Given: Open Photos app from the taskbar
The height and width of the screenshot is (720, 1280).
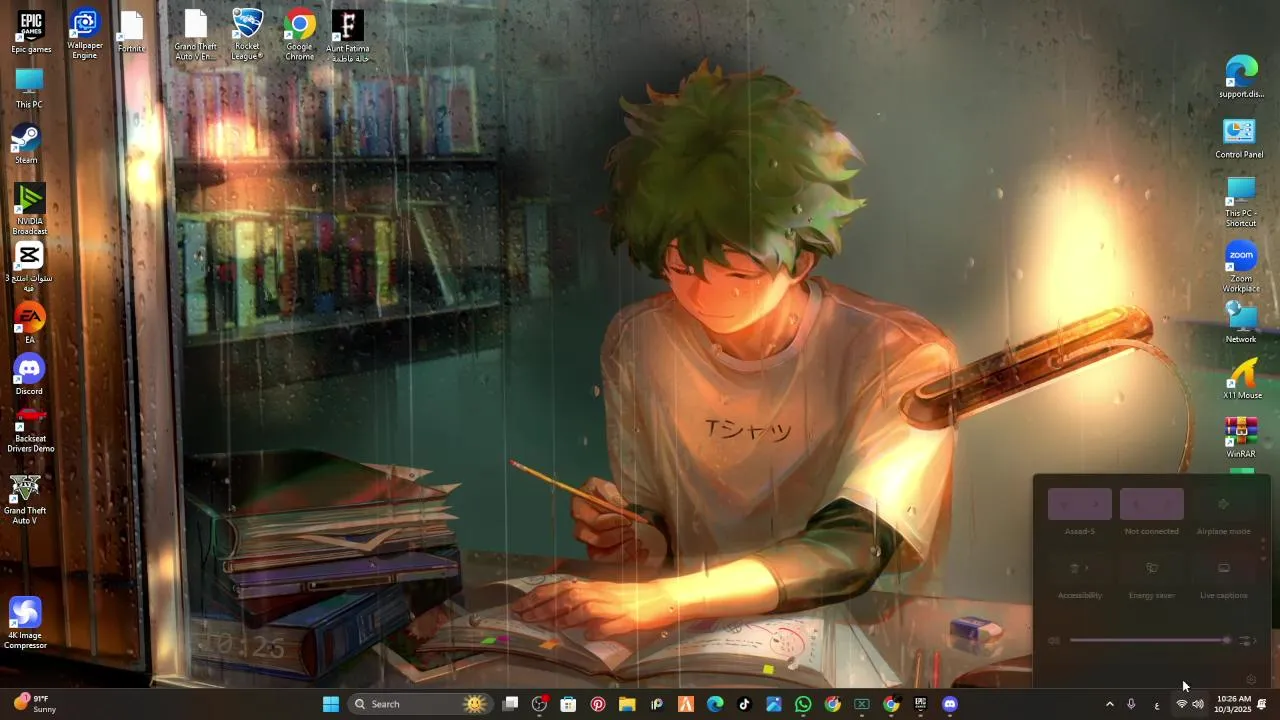Looking at the screenshot, I should click(x=773, y=704).
